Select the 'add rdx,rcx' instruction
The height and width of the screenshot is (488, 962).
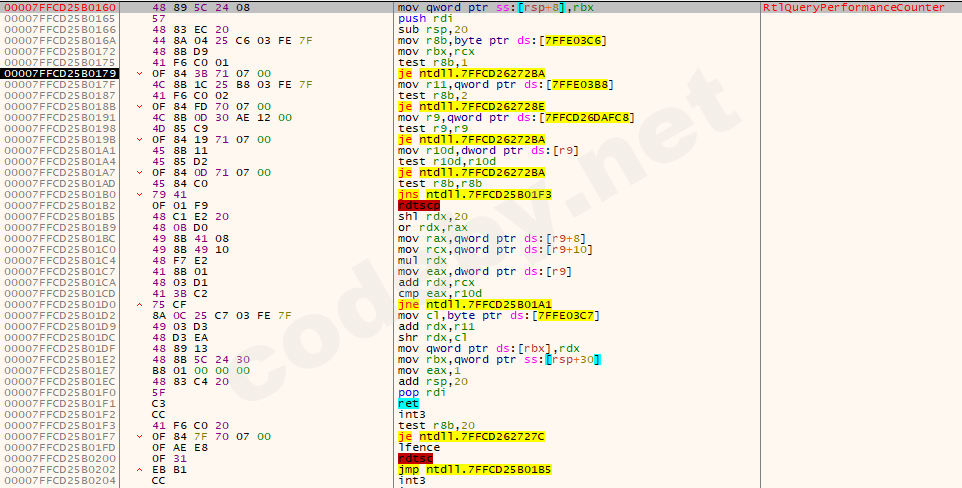click(x=436, y=284)
